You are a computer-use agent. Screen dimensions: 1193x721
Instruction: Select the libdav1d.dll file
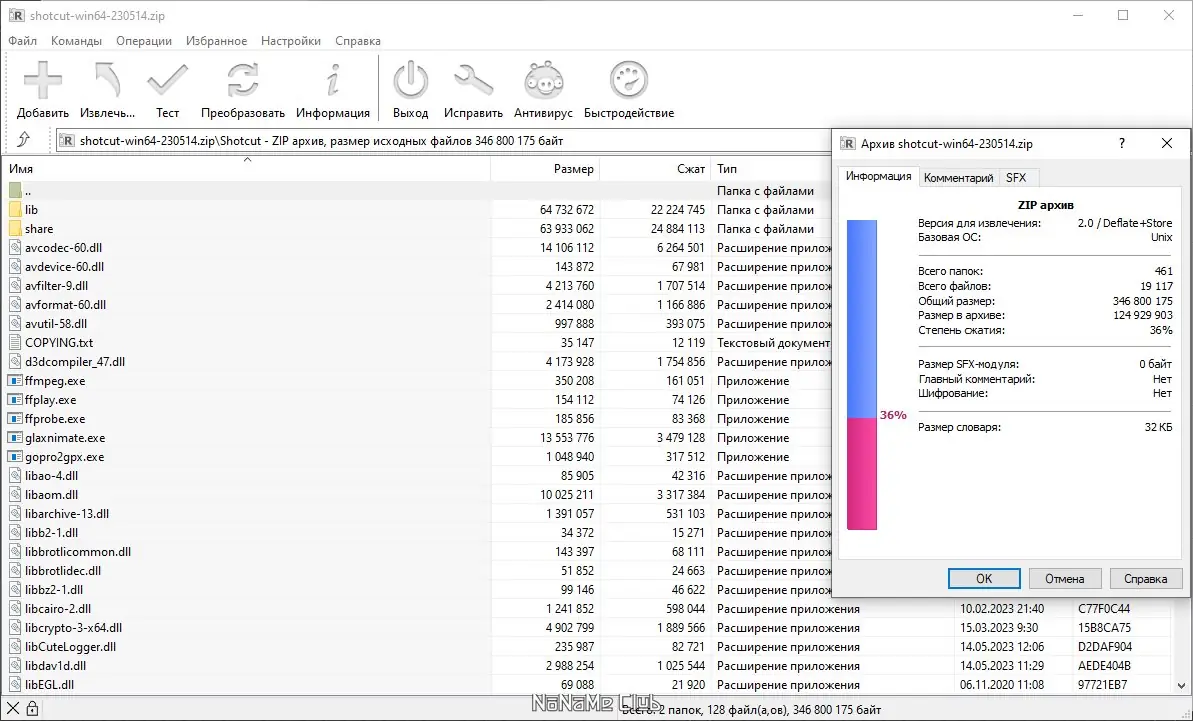tap(55, 666)
